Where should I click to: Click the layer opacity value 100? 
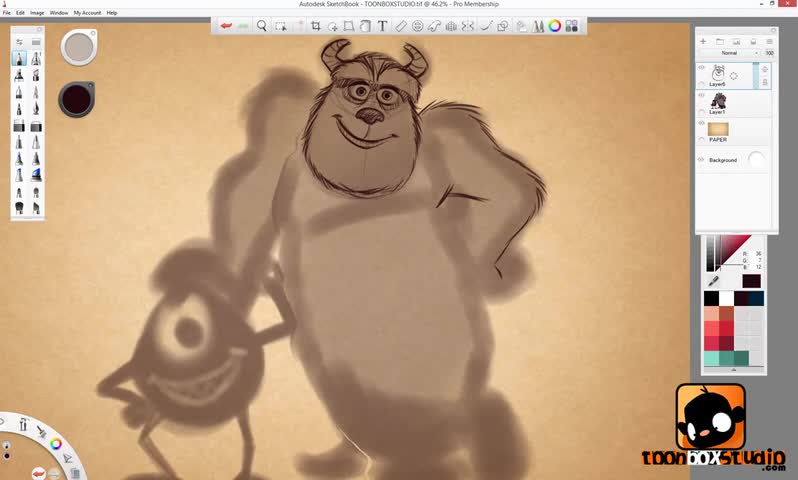coord(770,53)
